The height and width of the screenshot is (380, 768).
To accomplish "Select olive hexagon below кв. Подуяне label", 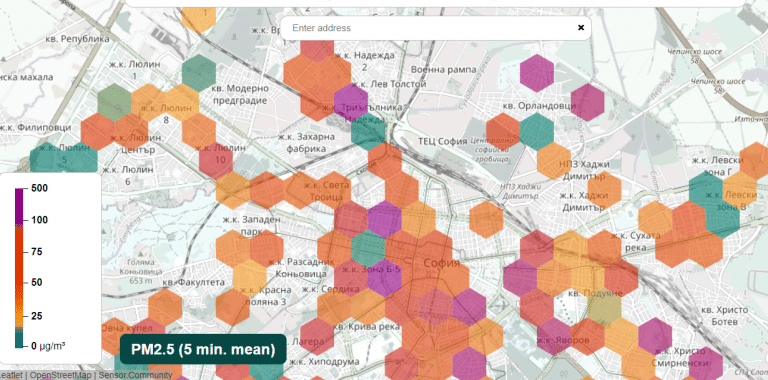I will pyautogui.click(x=604, y=308).
